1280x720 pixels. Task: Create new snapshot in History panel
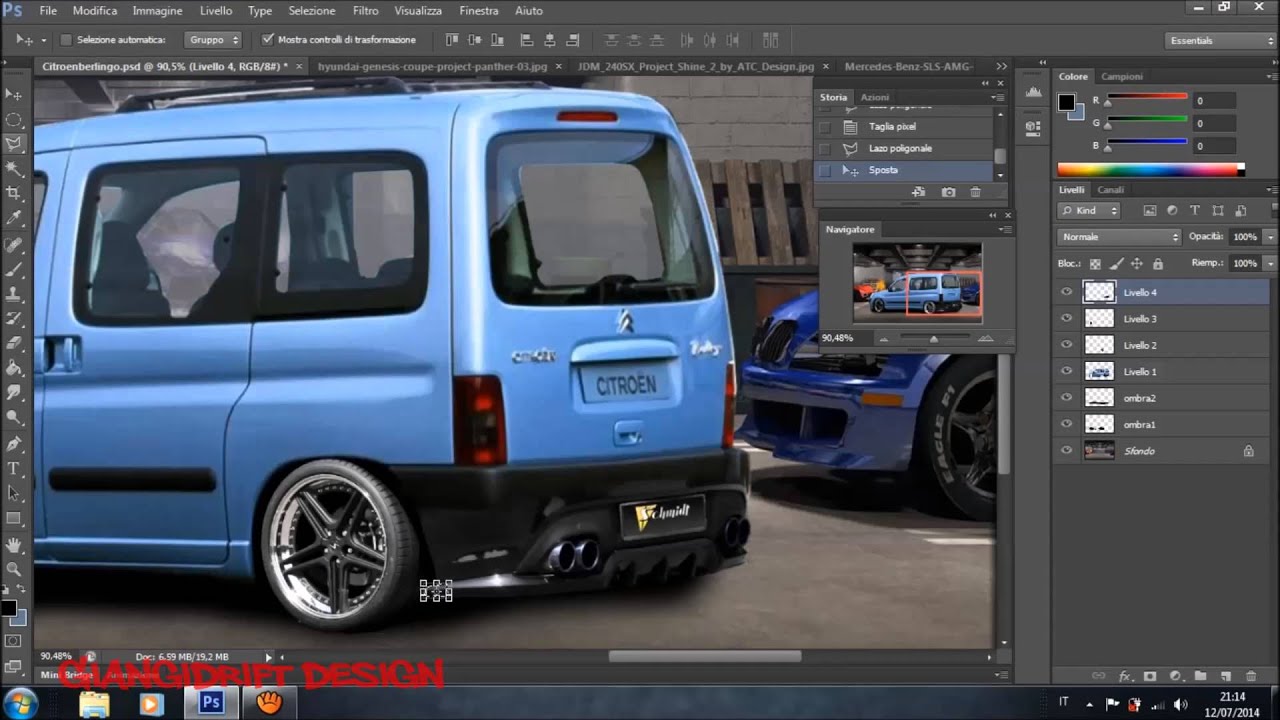[x=948, y=192]
